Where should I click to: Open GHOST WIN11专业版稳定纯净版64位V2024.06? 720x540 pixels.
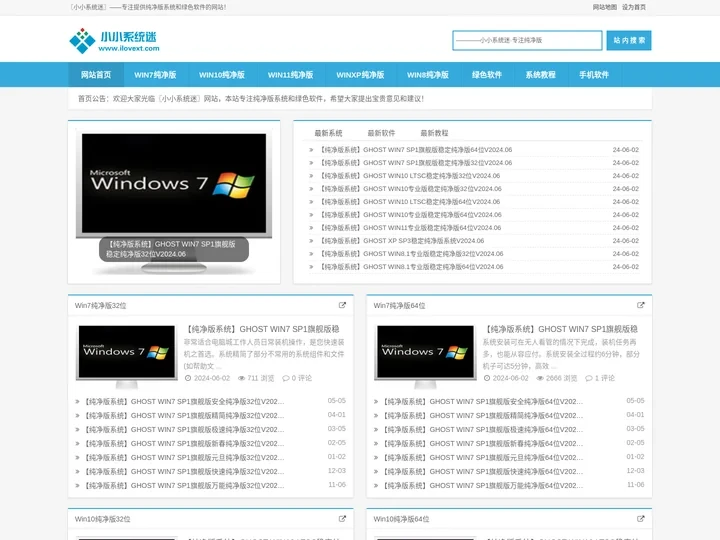(410, 228)
